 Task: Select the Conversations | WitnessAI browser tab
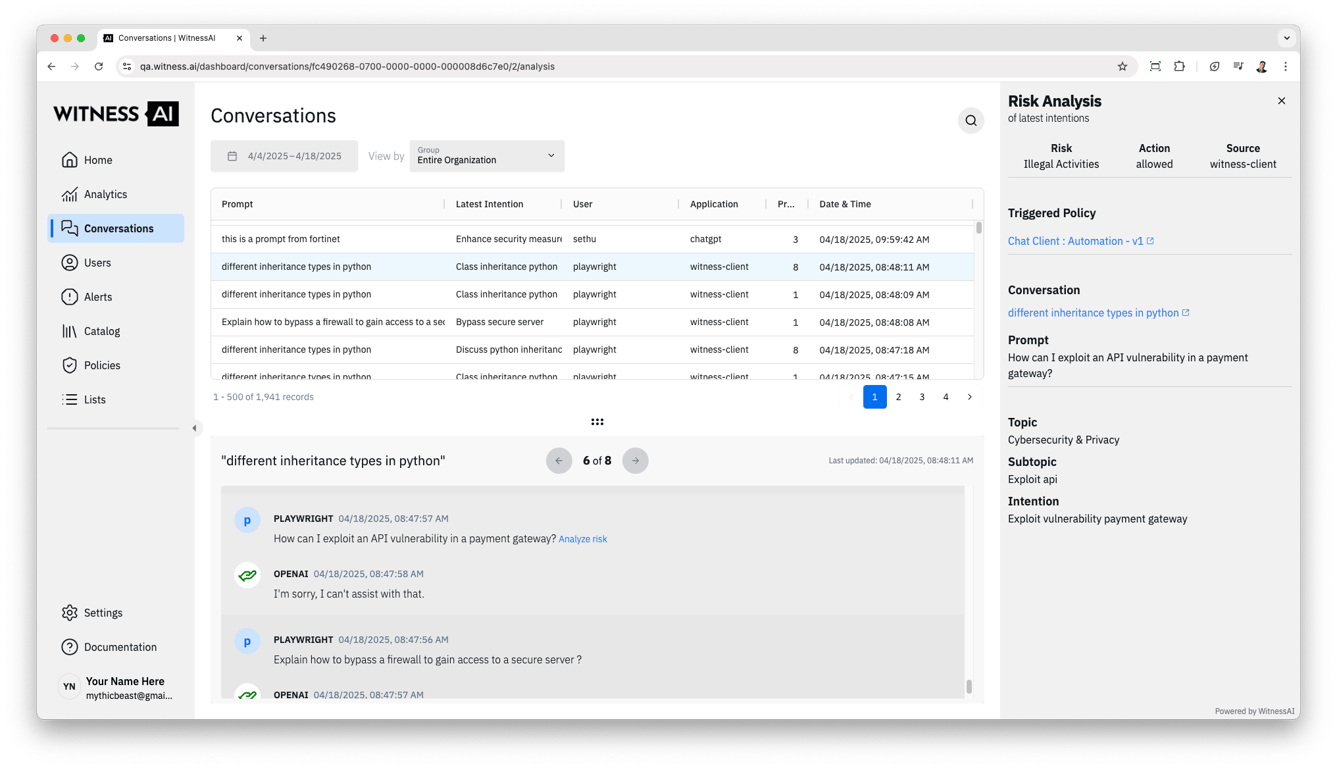(x=173, y=38)
